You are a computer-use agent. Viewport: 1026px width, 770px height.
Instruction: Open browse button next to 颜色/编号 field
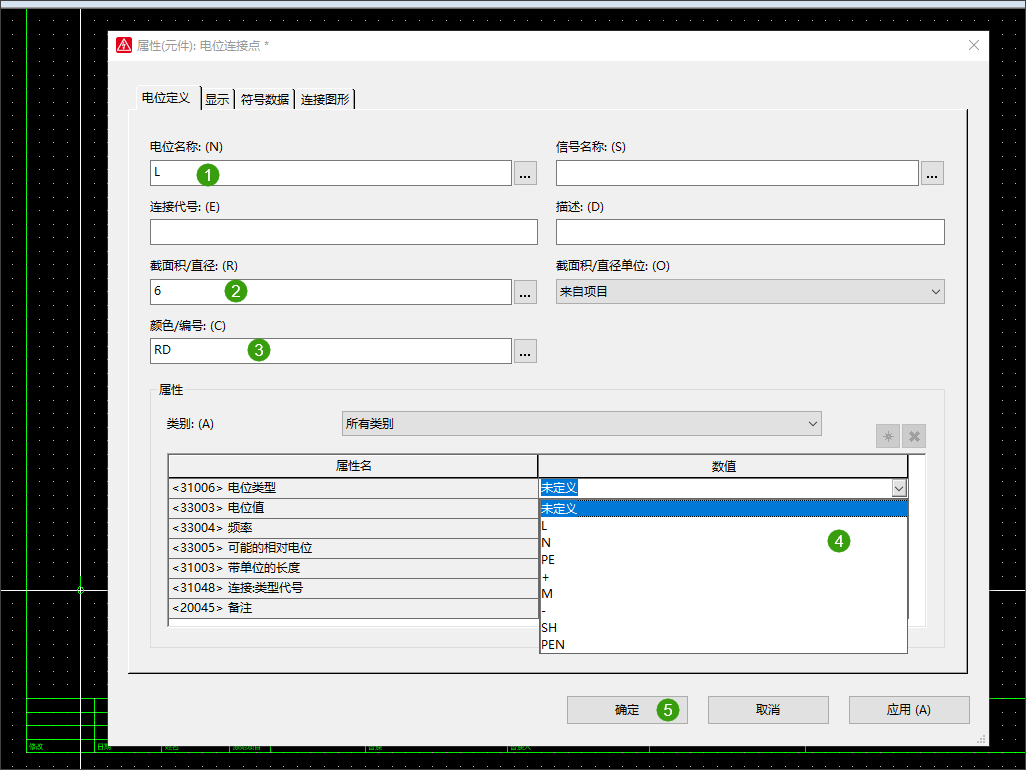(x=525, y=351)
